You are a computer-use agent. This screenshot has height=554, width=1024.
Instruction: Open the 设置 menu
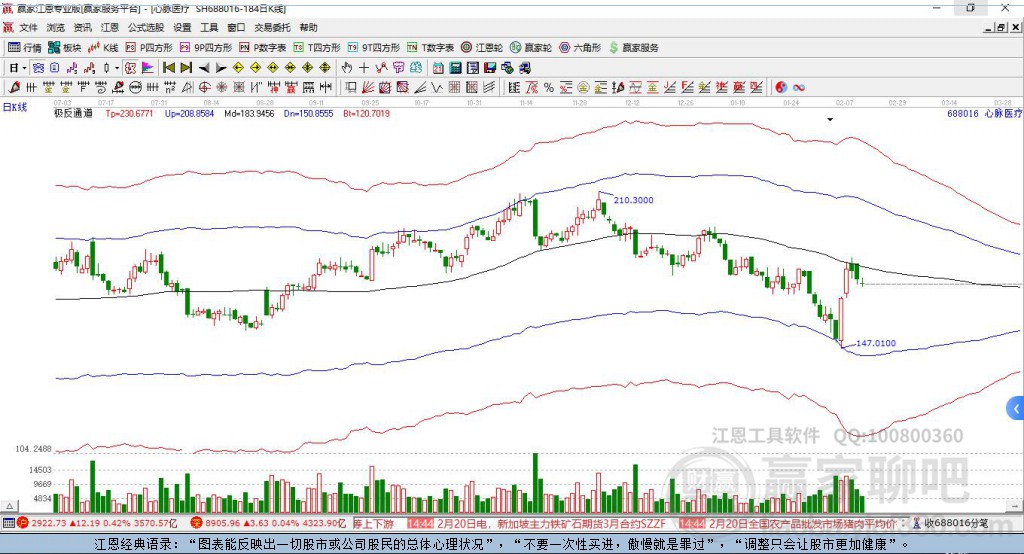coord(182,27)
